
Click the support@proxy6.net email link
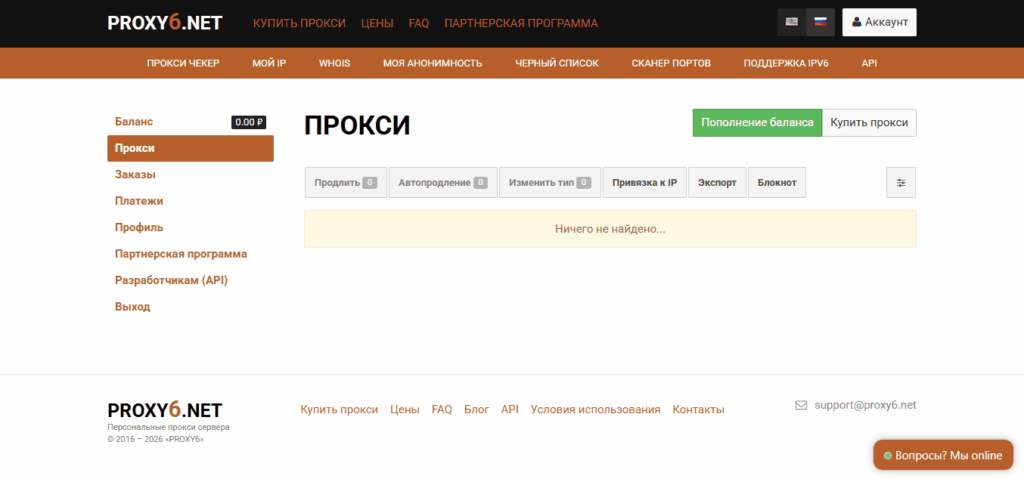865,405
